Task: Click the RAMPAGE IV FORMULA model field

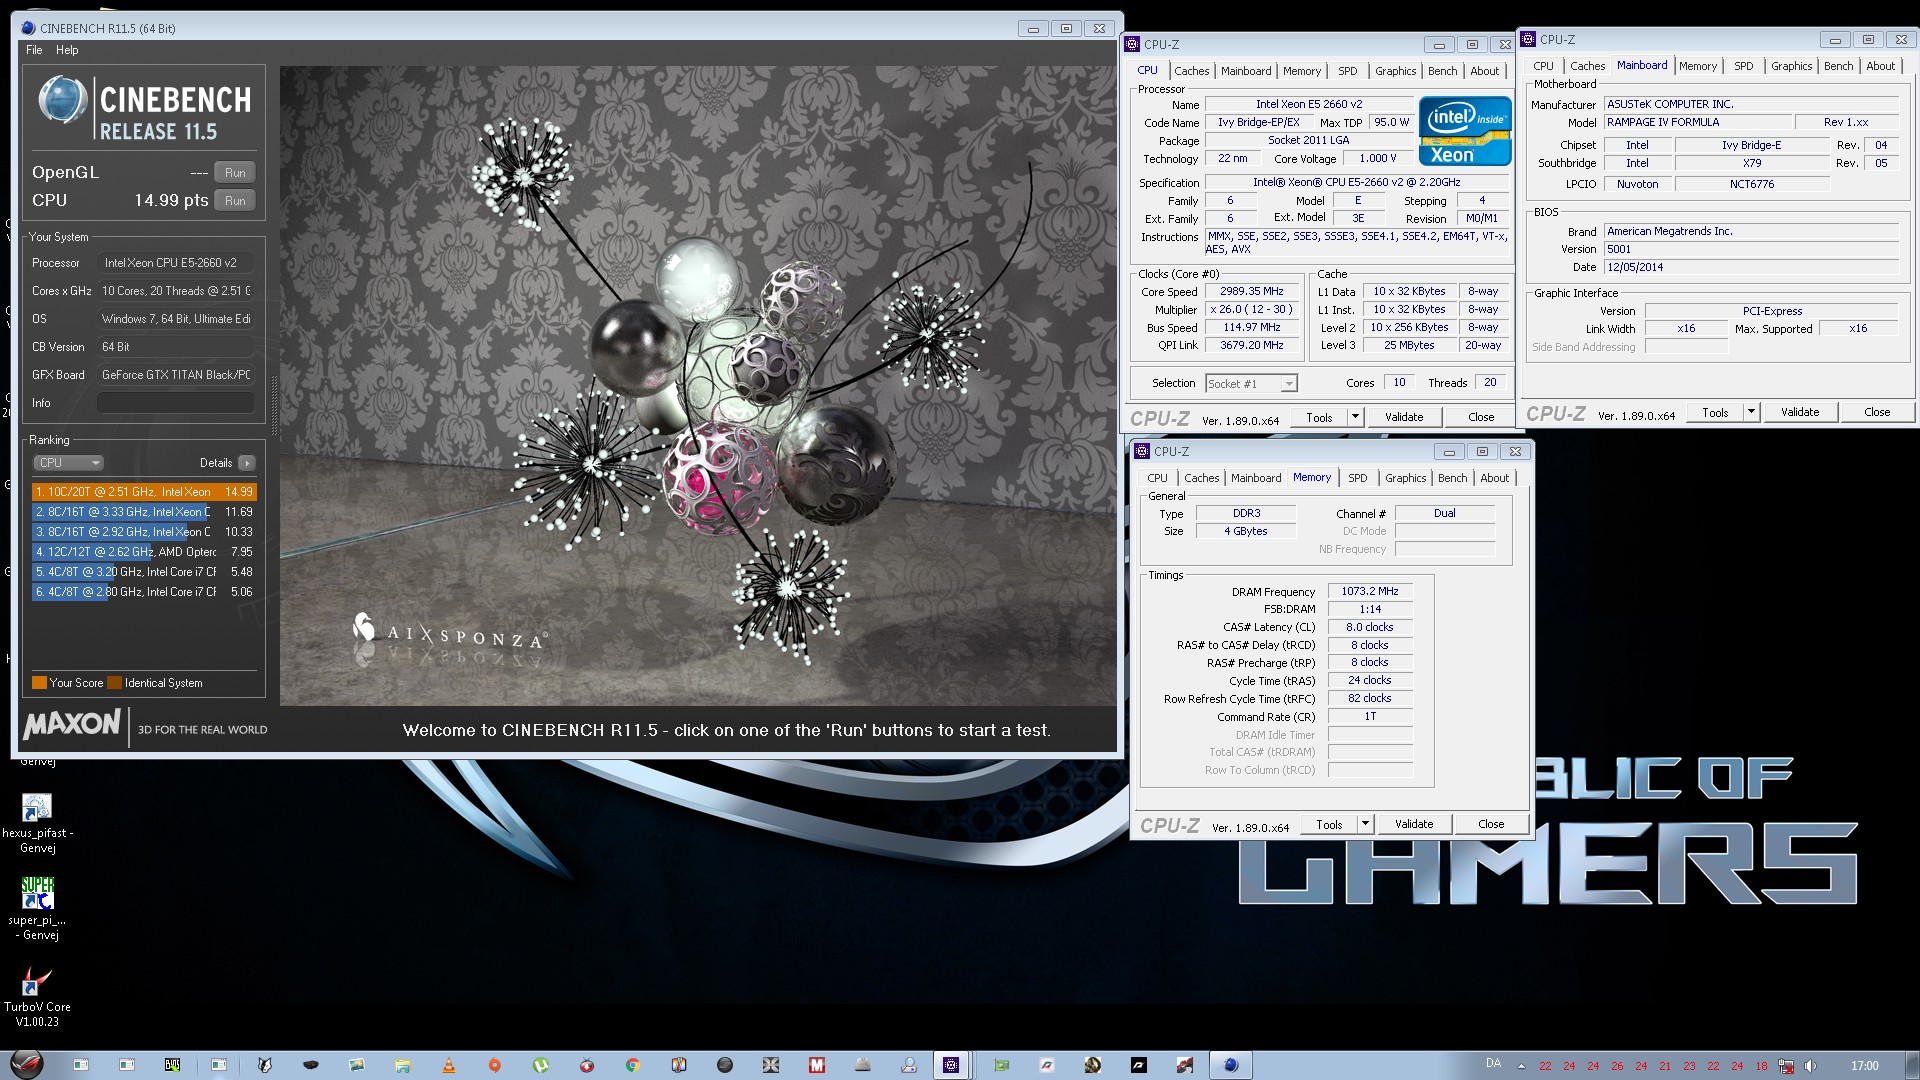Action: (x=1698, y=122)
